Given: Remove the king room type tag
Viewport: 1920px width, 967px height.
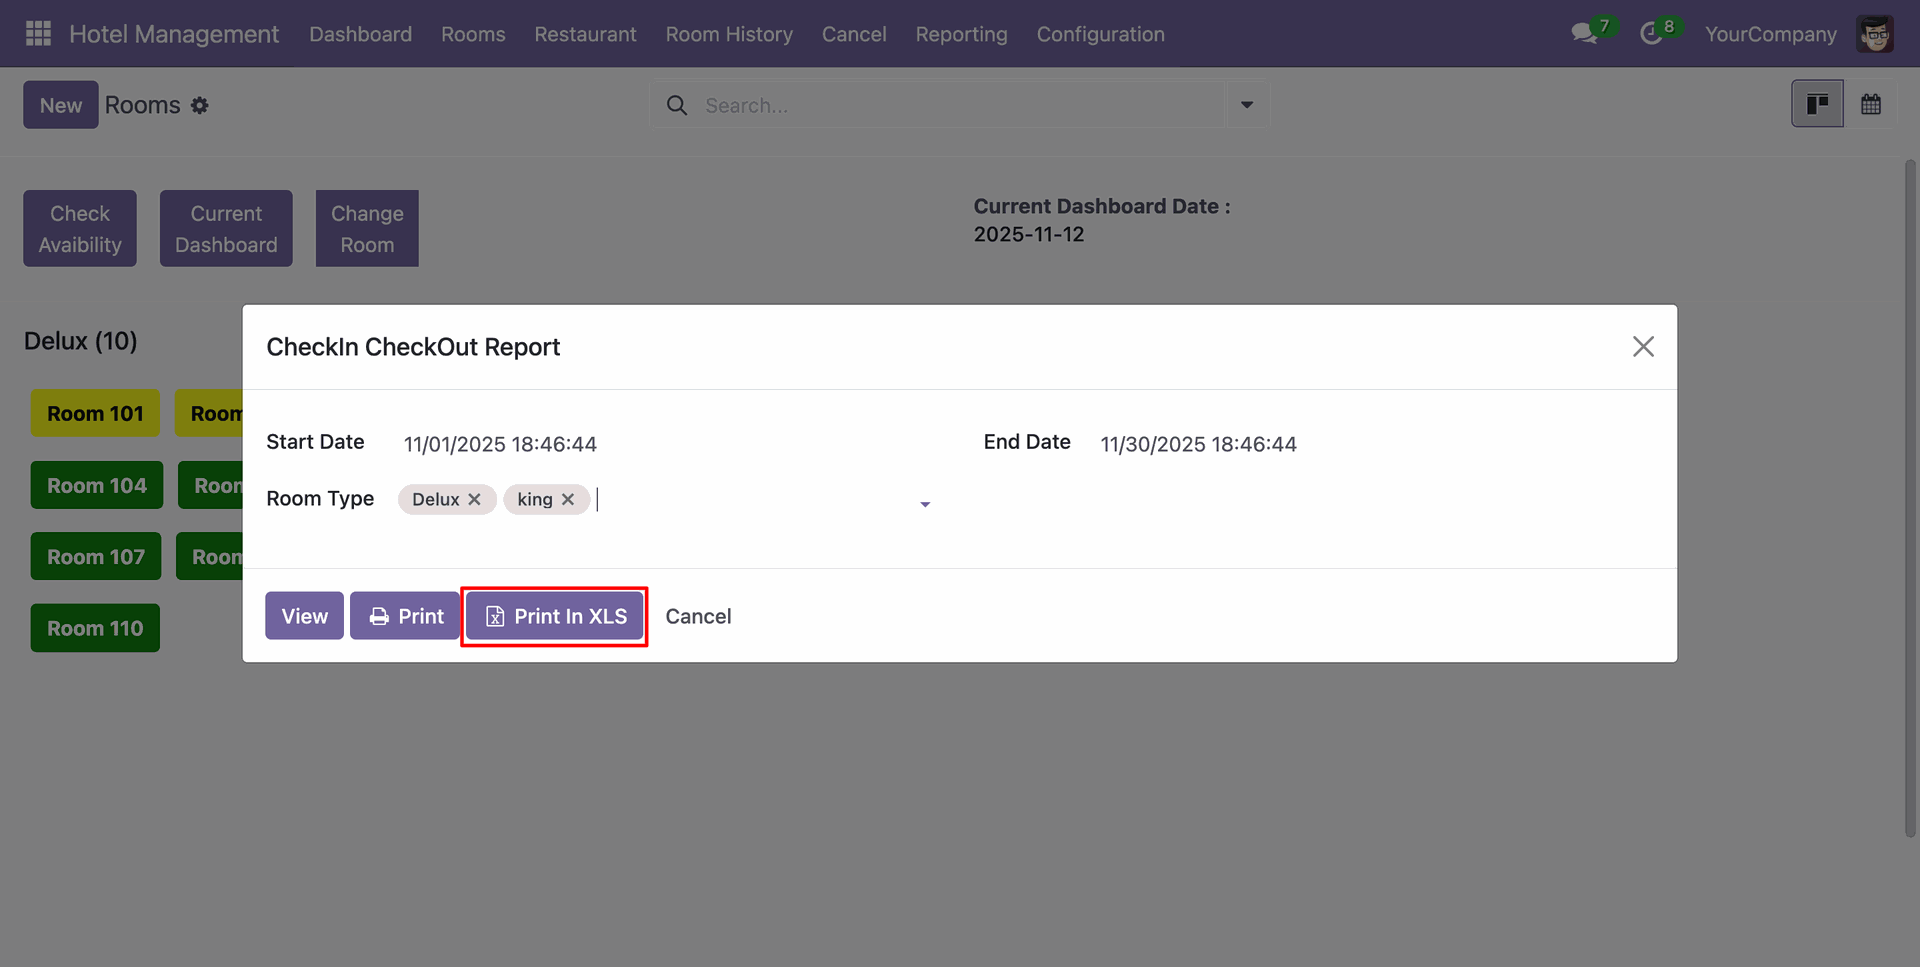Looking at the screenshot, I should (x=568, y=499).
